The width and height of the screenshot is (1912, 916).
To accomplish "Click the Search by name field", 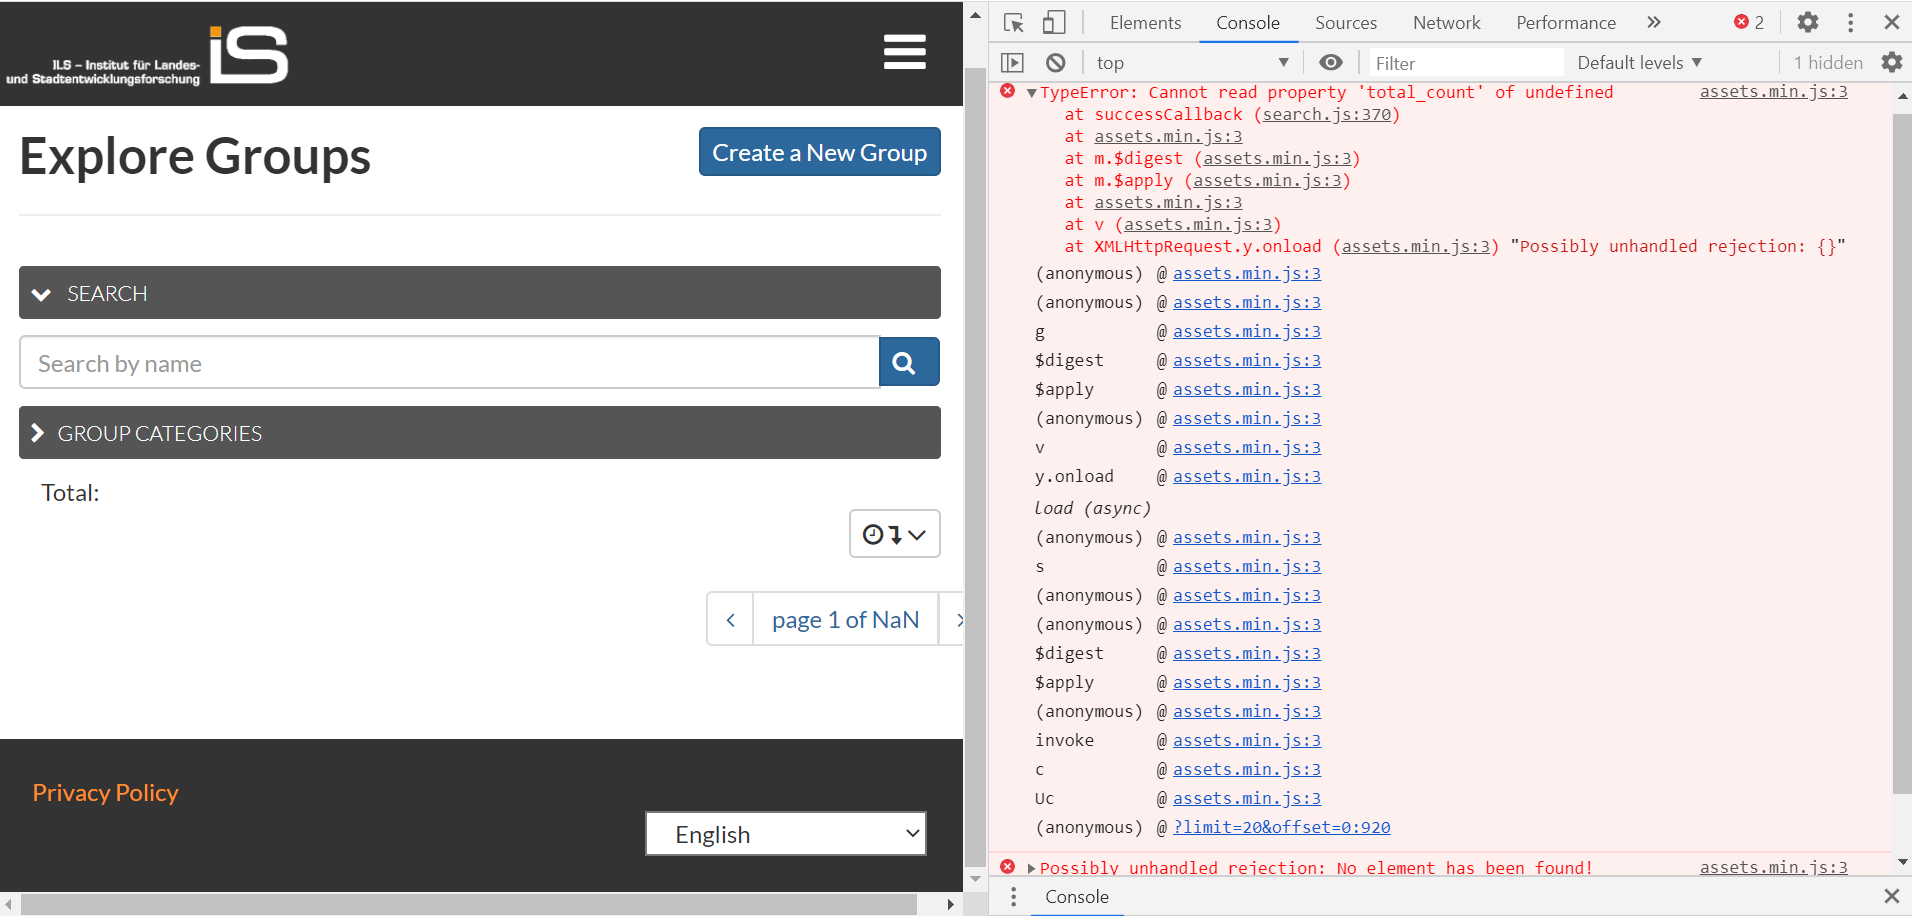I will (x=449, y=362).
